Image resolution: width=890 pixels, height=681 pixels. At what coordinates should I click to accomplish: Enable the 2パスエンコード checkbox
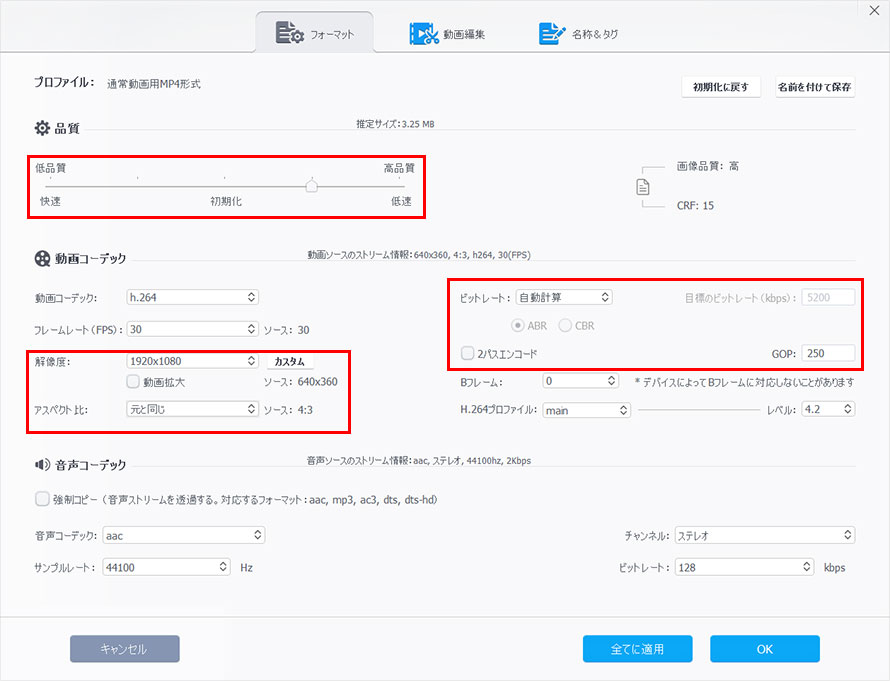click(x=466, y=353)
